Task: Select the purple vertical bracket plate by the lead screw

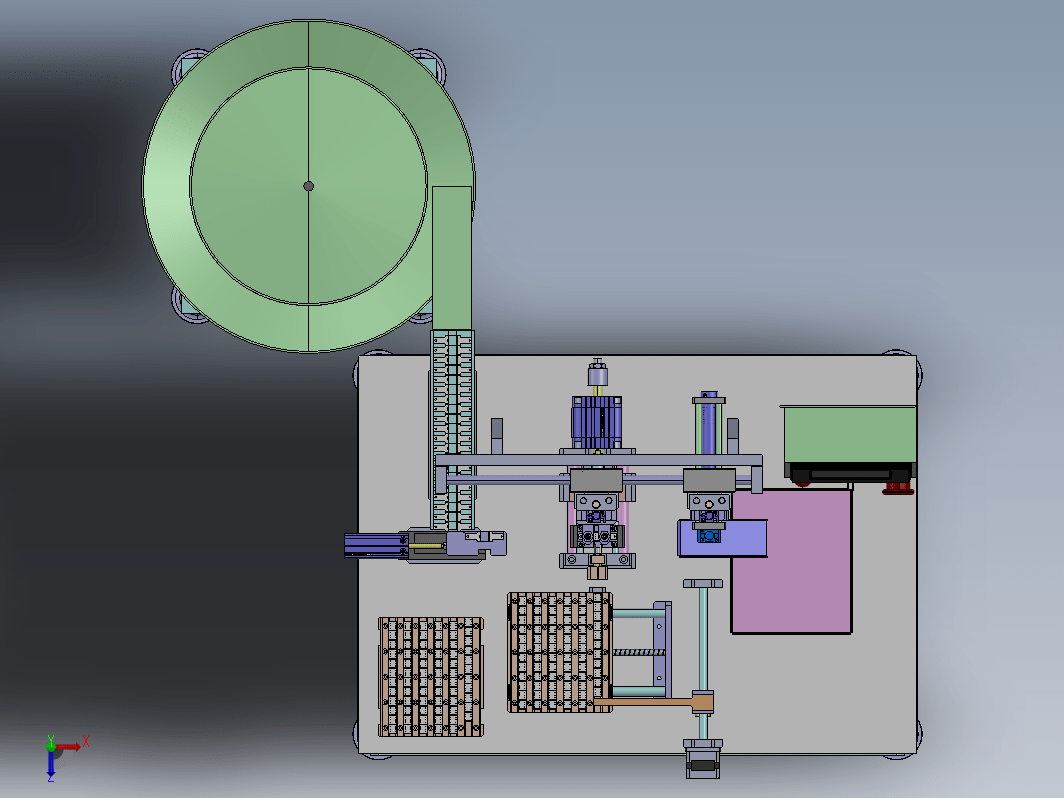Action: pos(662,649)
